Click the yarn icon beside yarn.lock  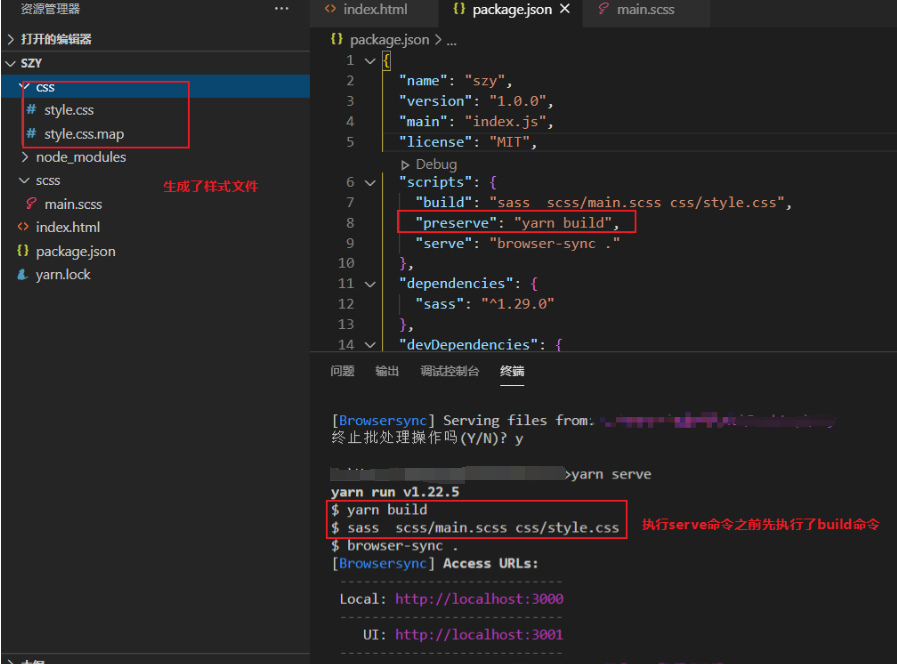pyautogui.click(x=23, y=275)
